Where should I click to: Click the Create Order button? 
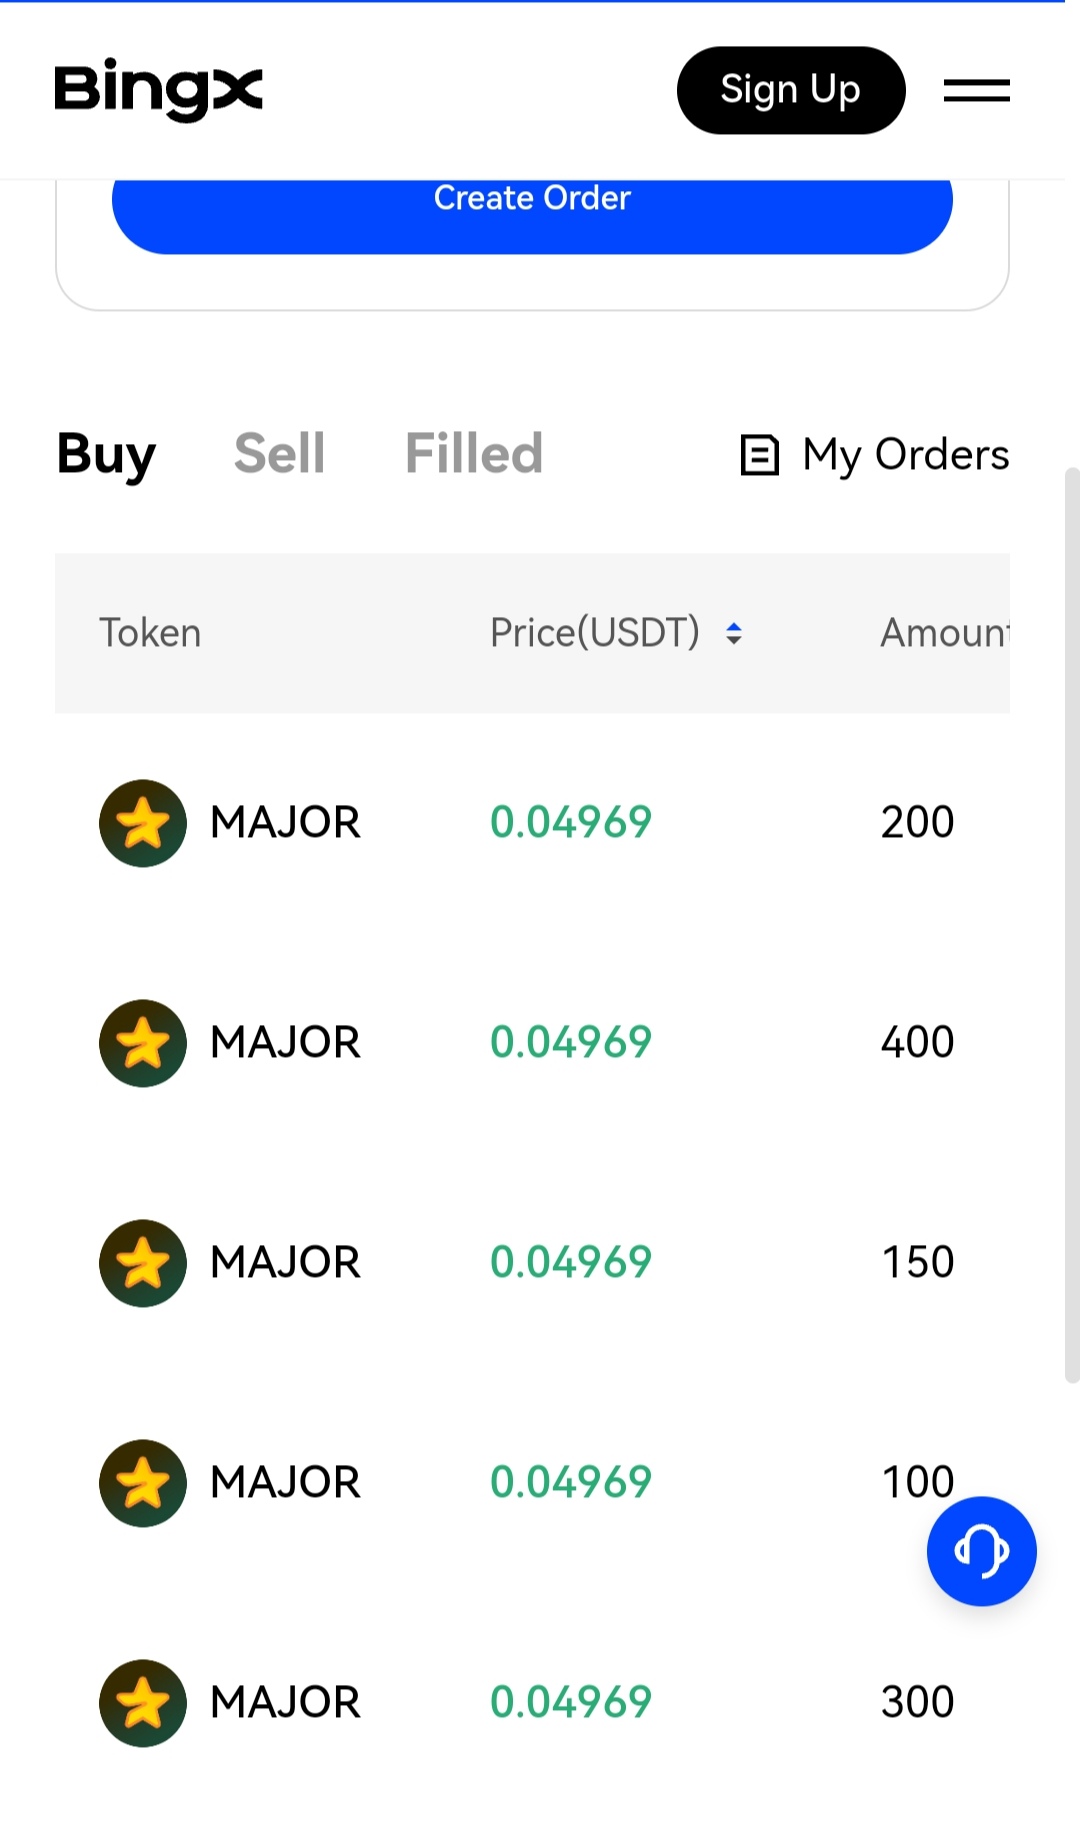(x=532, y=205)
